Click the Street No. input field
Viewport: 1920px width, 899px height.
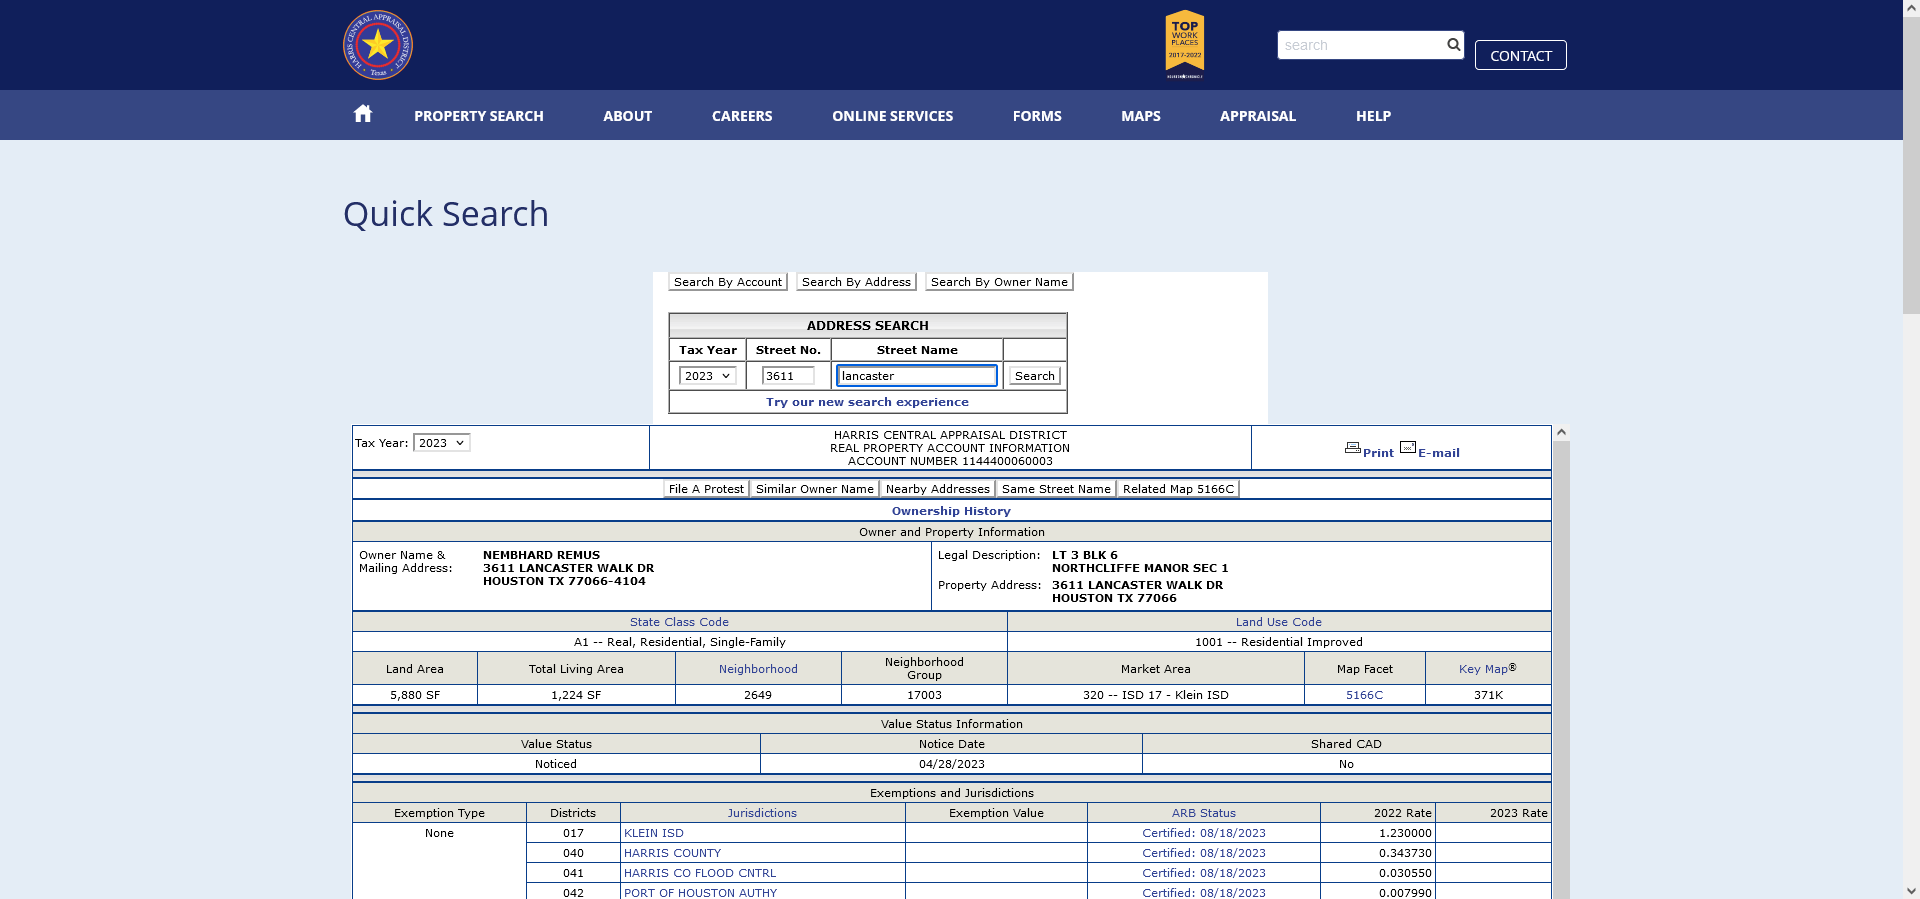[x=788, y=376]
